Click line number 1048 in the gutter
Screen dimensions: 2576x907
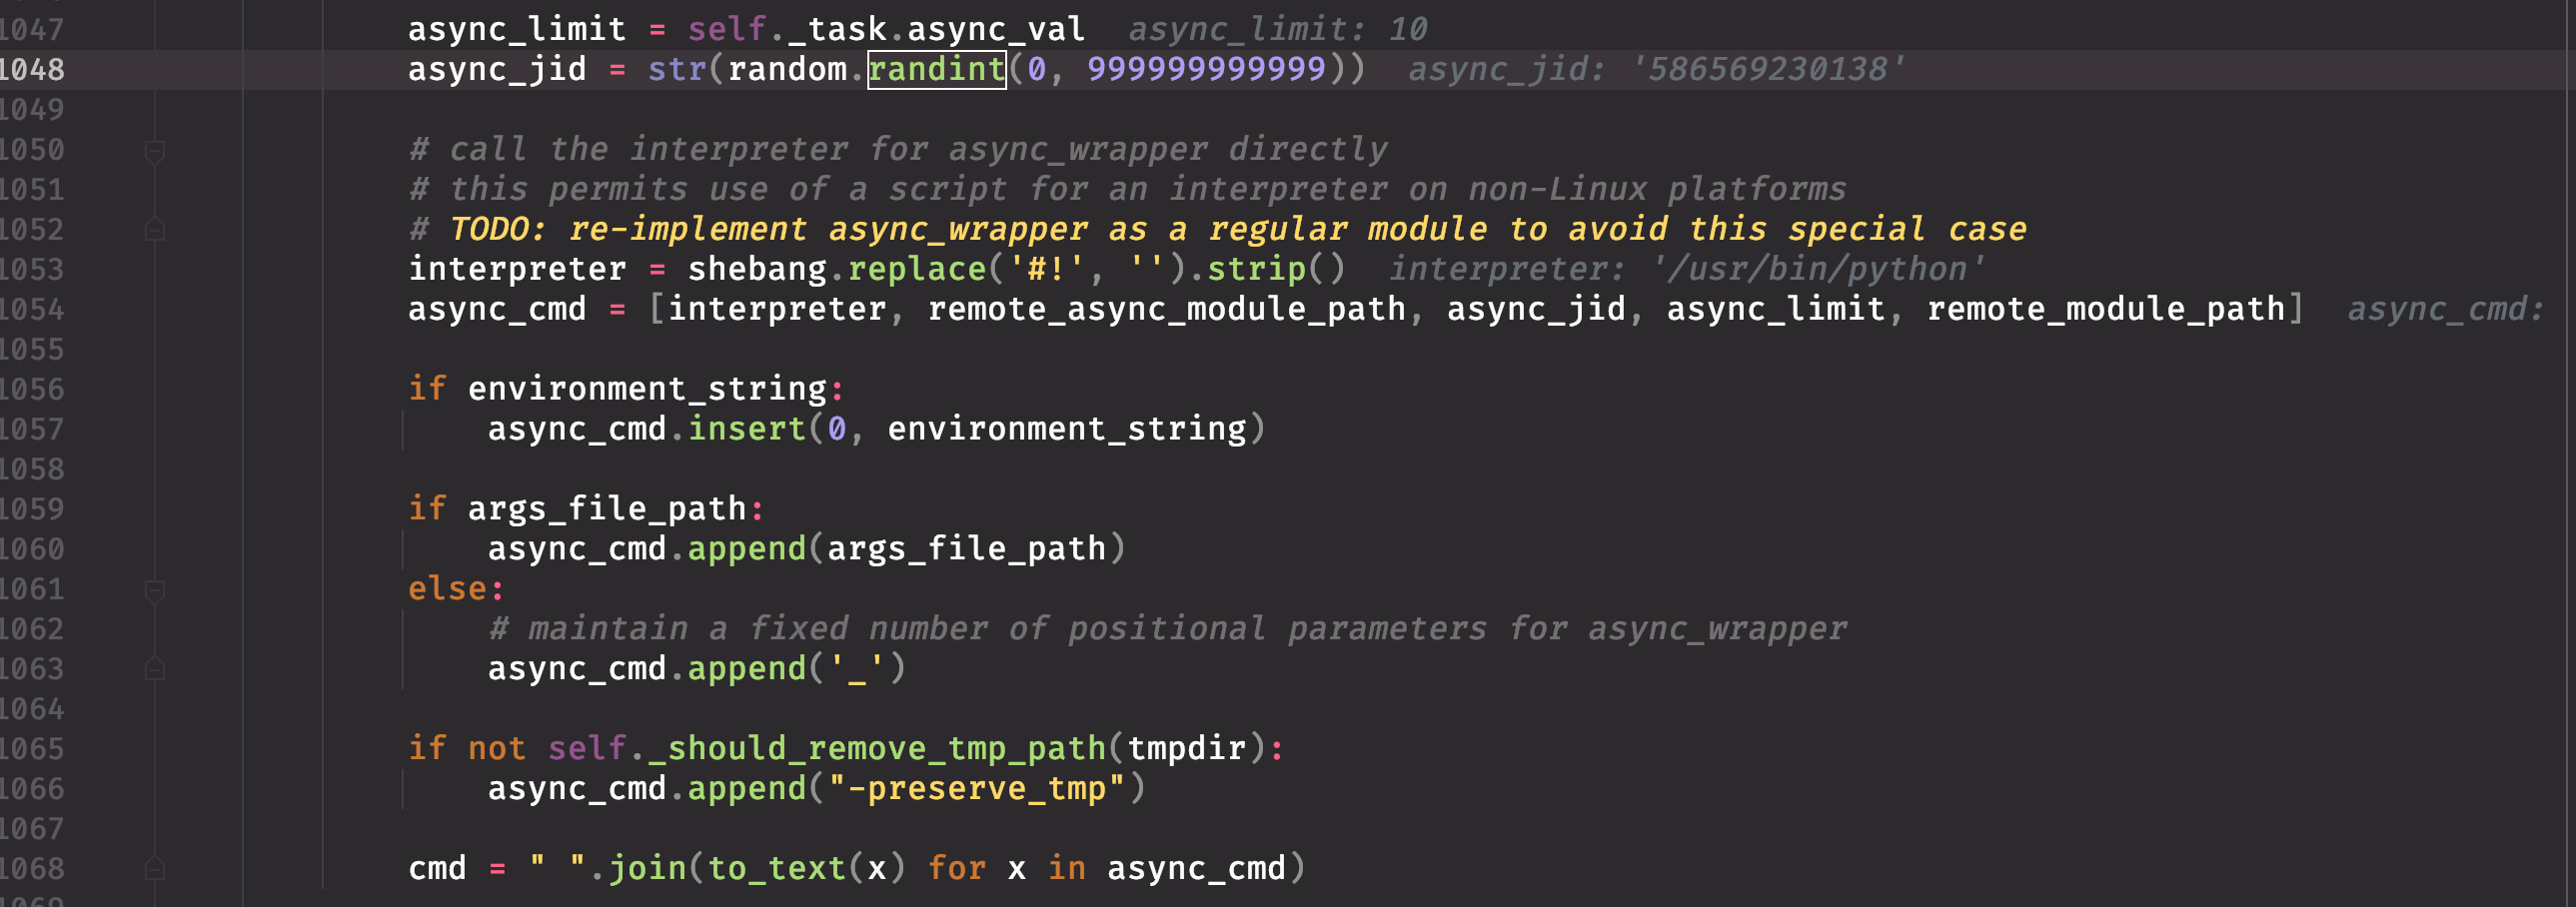point(32,70)
